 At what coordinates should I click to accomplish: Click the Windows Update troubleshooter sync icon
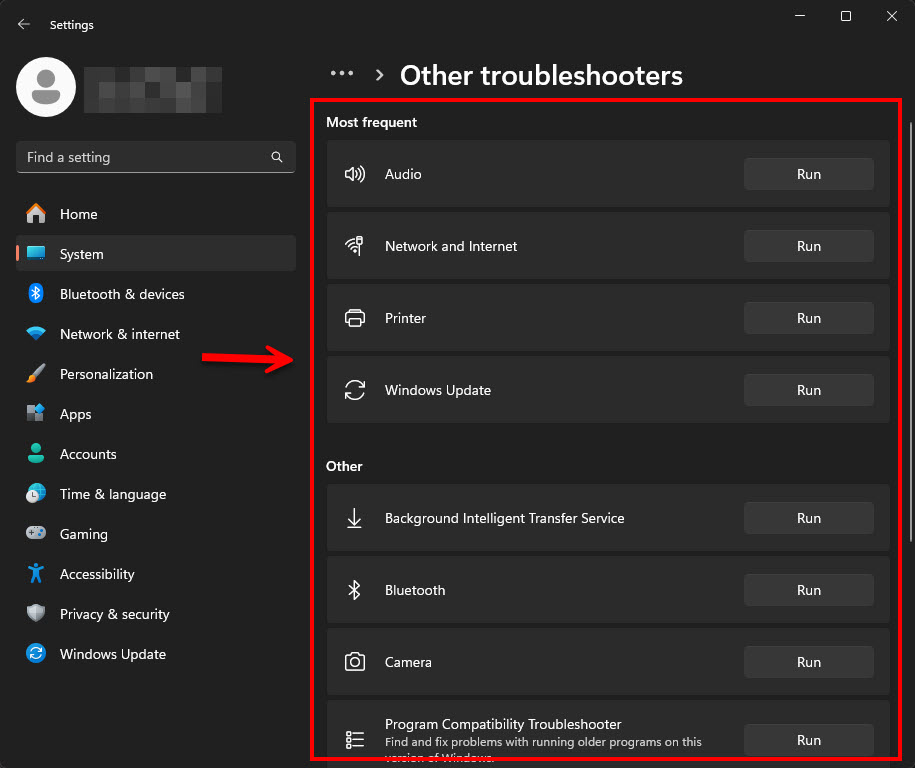pyautogui.click(x=355, y=390)
